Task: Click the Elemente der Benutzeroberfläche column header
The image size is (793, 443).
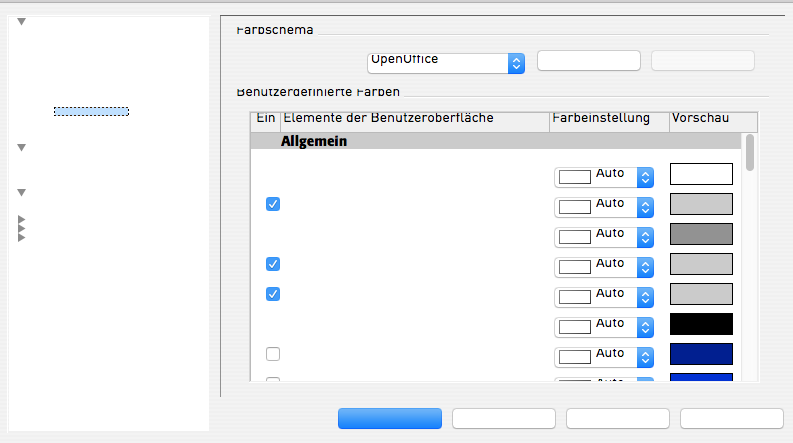Action: pyautogui.click(x=415, y=120)
